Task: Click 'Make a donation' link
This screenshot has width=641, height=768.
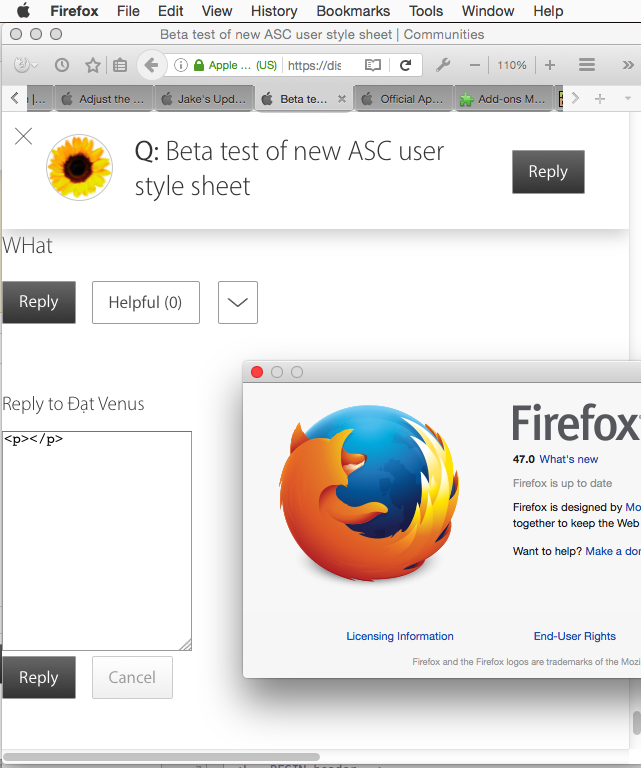Action: [x=613, y=551]
